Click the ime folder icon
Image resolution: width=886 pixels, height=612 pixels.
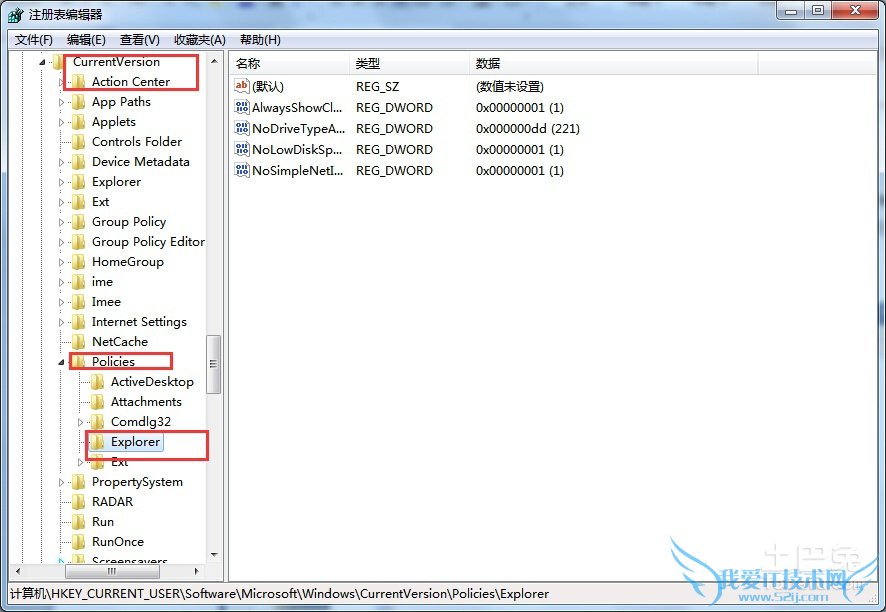coord(79,282)
